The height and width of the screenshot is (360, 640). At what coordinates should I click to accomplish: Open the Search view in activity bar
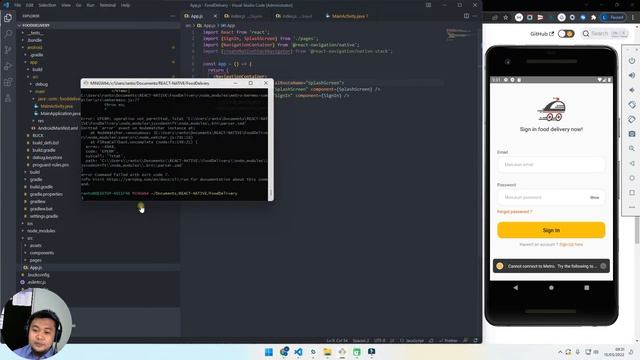(x=8, y=34)
